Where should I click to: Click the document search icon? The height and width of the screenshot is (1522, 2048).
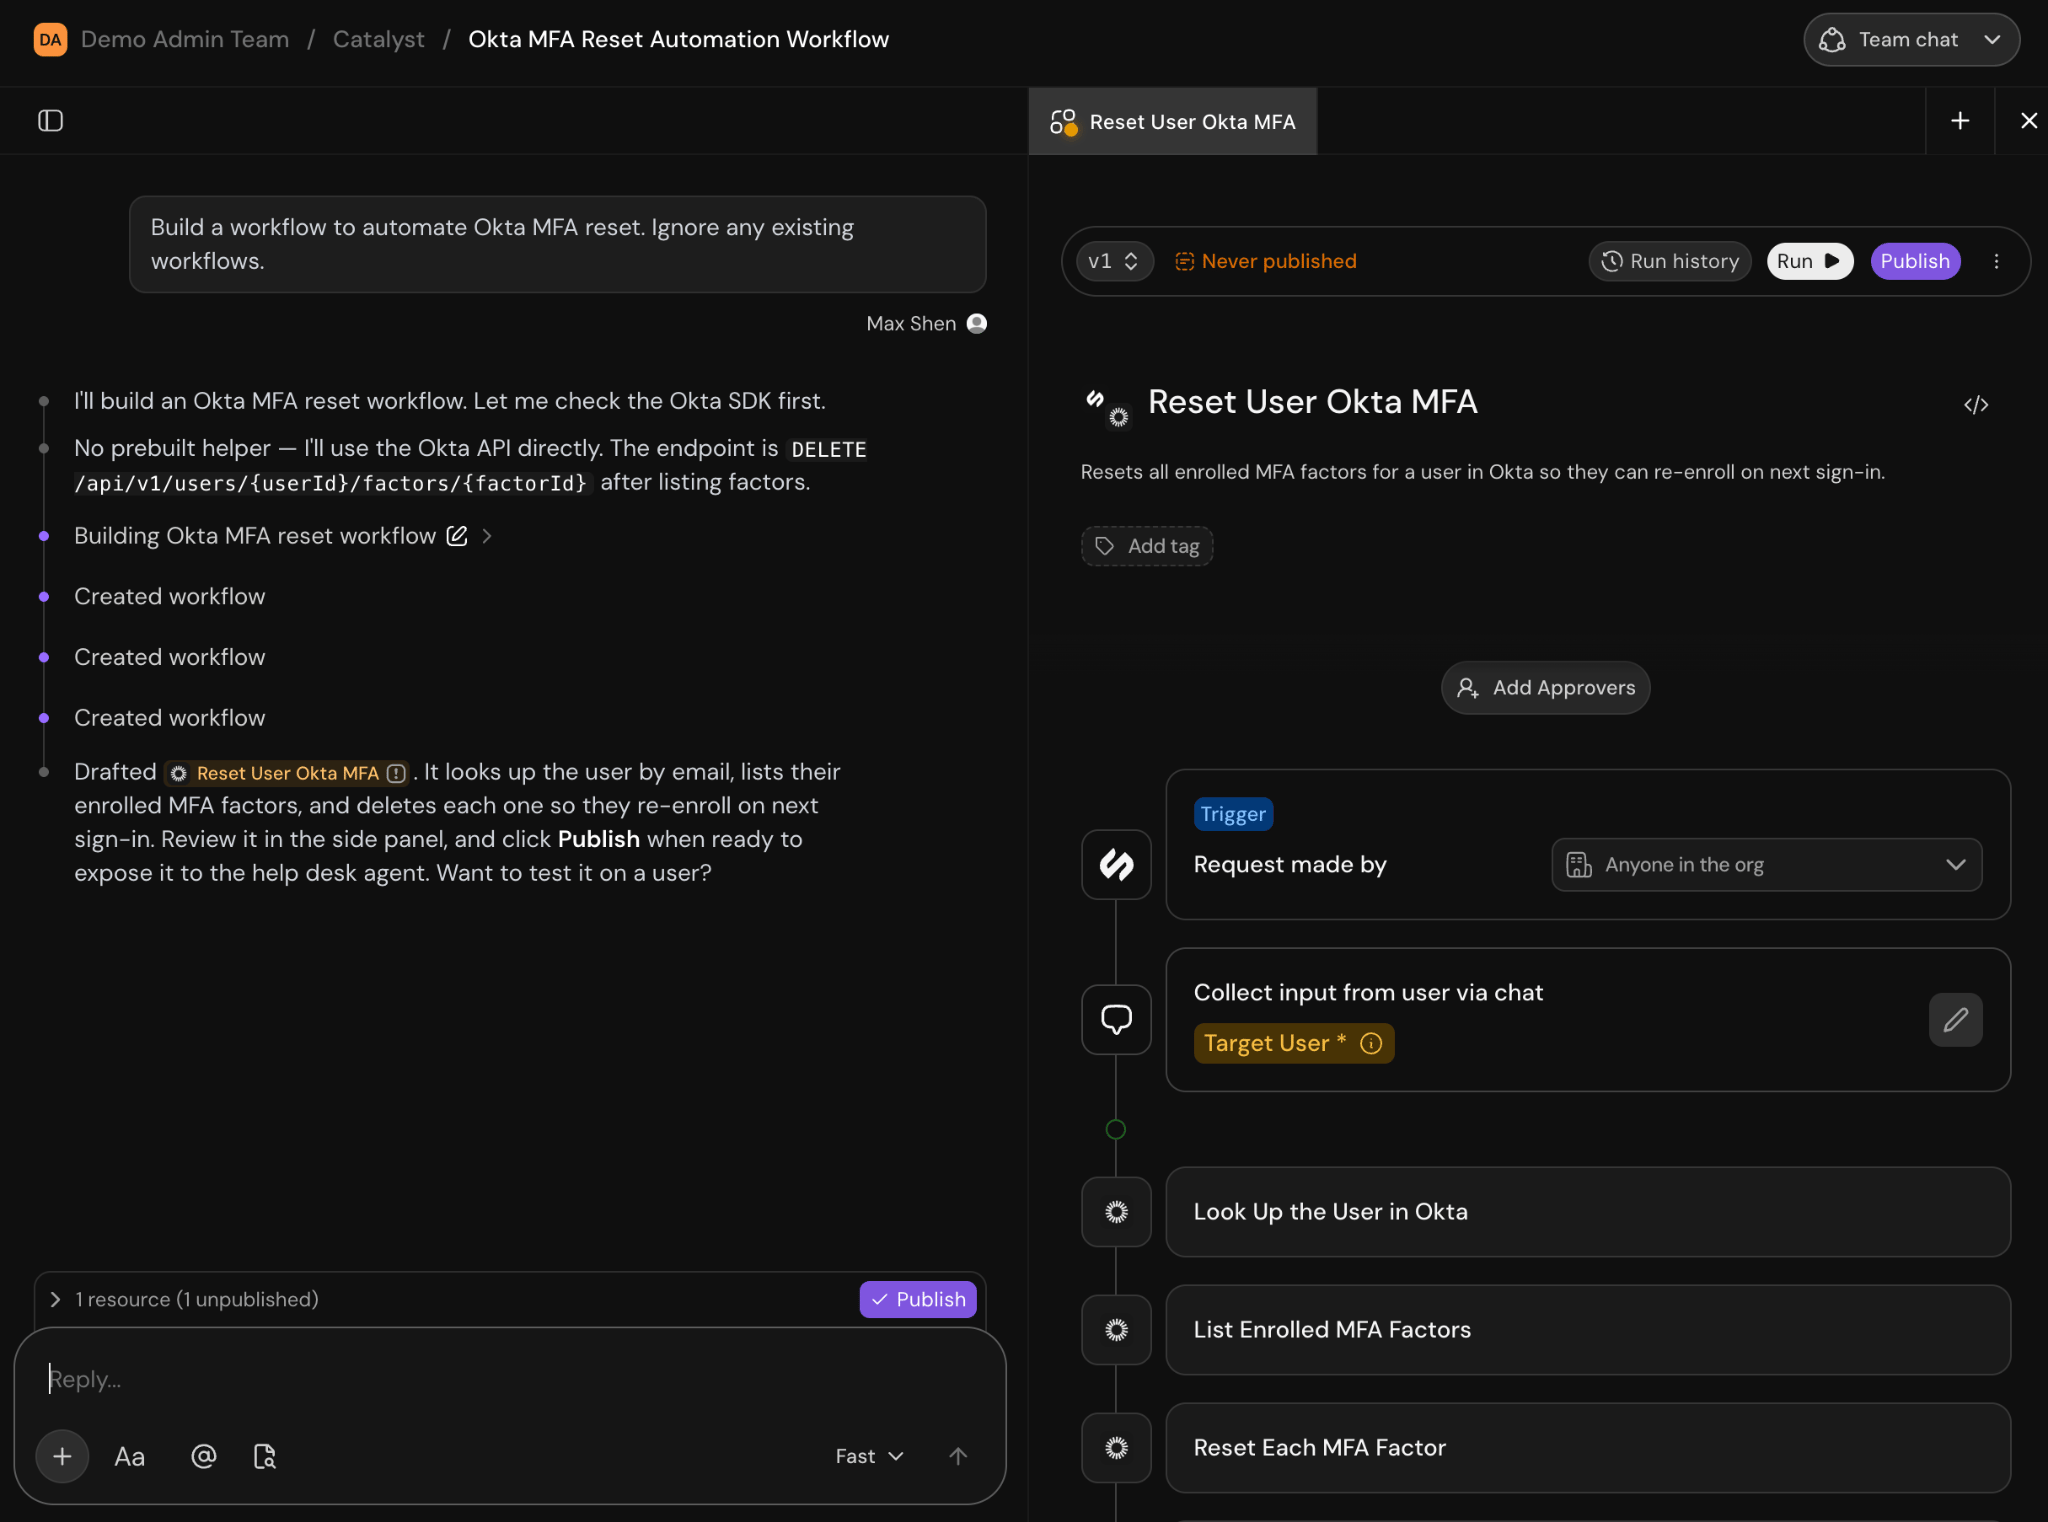(265, 1456)
